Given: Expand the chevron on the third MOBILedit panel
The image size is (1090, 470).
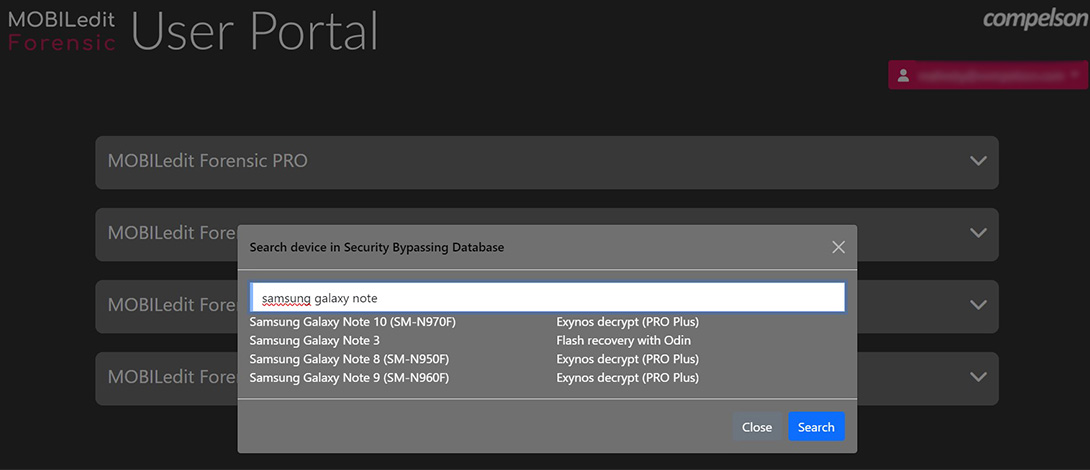Looking at the screenshot, I should (978, 305).
